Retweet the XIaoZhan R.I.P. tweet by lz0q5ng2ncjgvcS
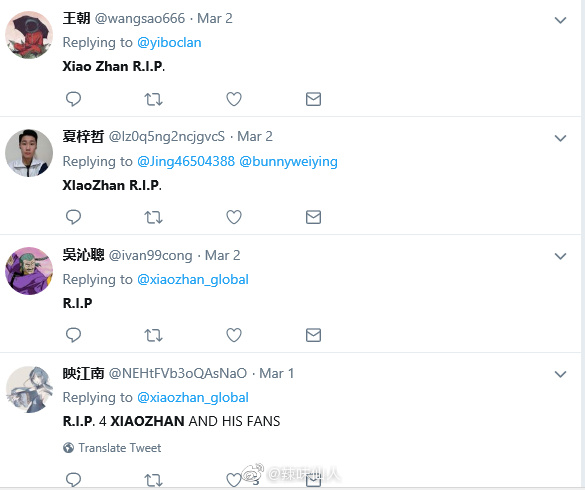This screenshot has height=490, width=585. click(153, 217)
